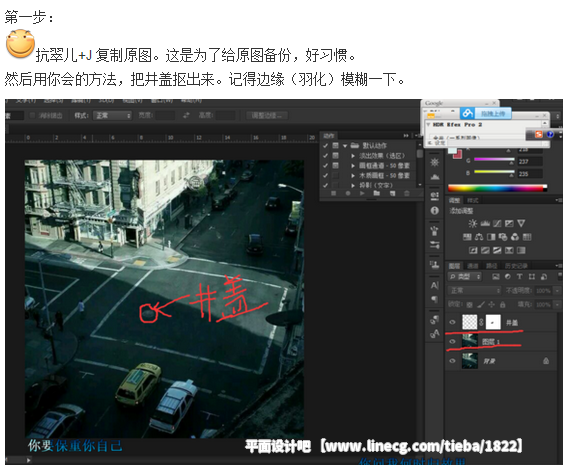This screenshot has height=465, width=563.
Task: Toggle the checkmark for 默认动作 set
Action: click(x=325, y=145)
